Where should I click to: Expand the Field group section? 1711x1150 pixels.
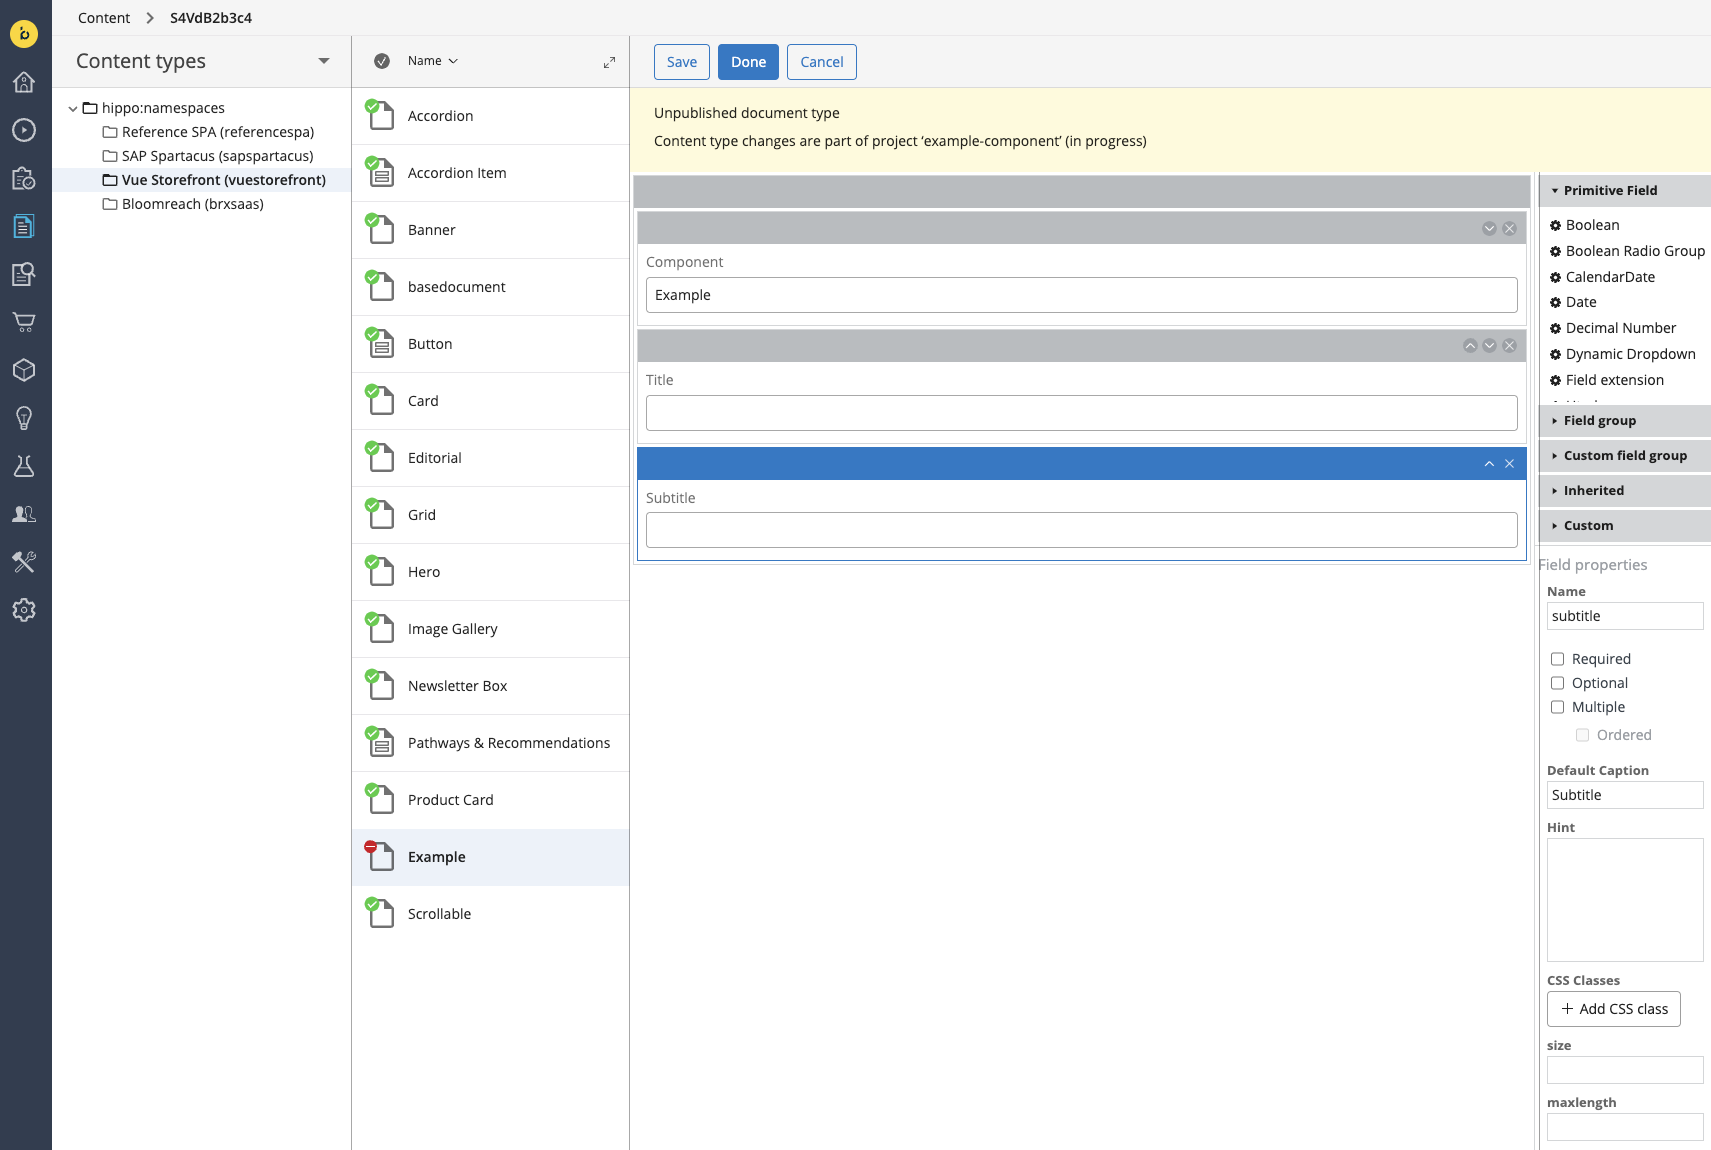[x=1599, y=421]
